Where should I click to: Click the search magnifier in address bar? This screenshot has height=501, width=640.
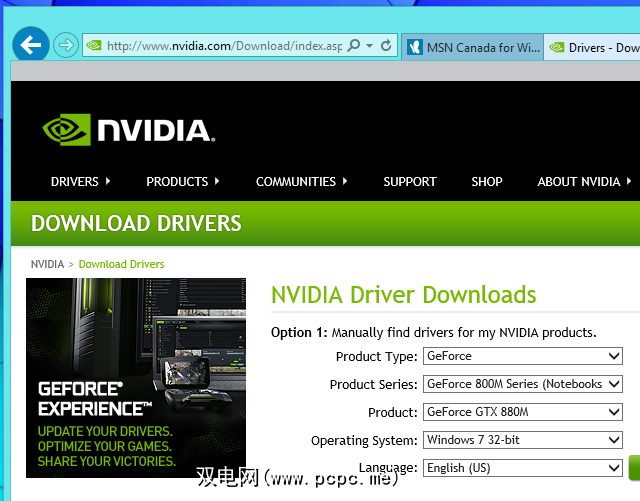353,45
